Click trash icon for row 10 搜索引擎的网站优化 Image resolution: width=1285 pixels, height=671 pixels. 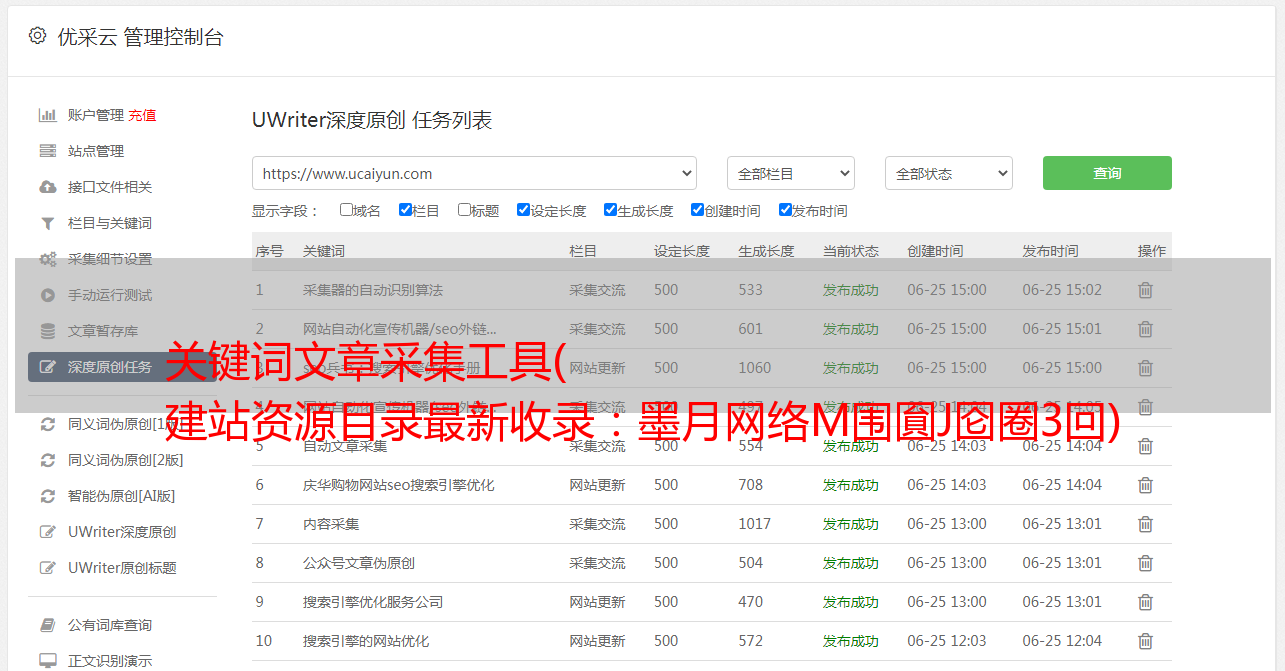click(x=1145, y=641)
